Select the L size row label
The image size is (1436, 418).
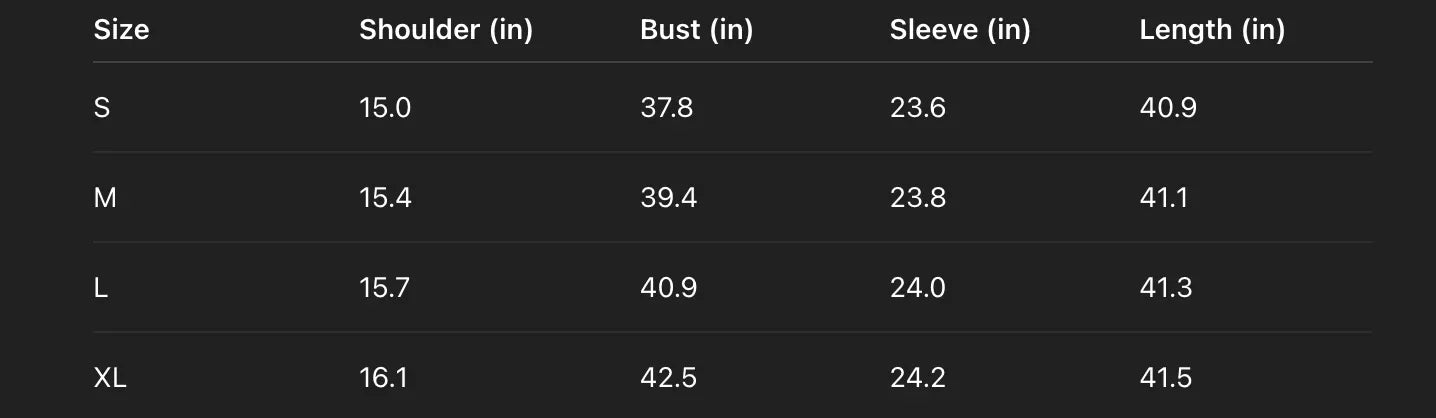[x=100, y=288]
